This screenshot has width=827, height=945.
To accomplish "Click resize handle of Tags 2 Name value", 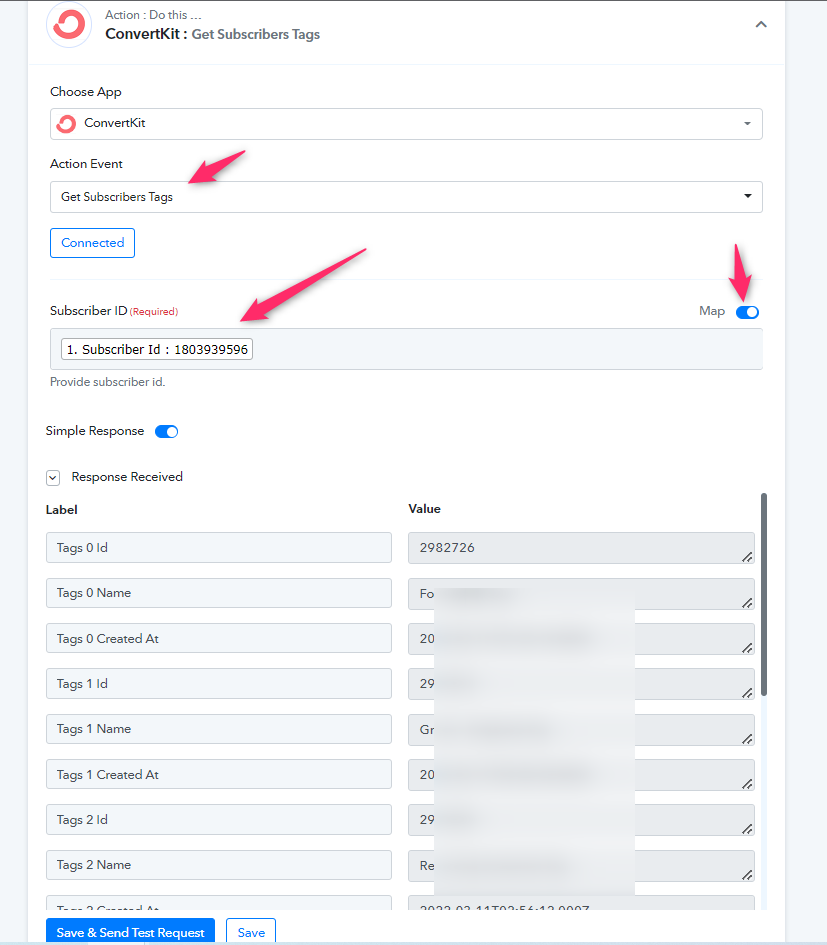I will [x=747, y=875].
